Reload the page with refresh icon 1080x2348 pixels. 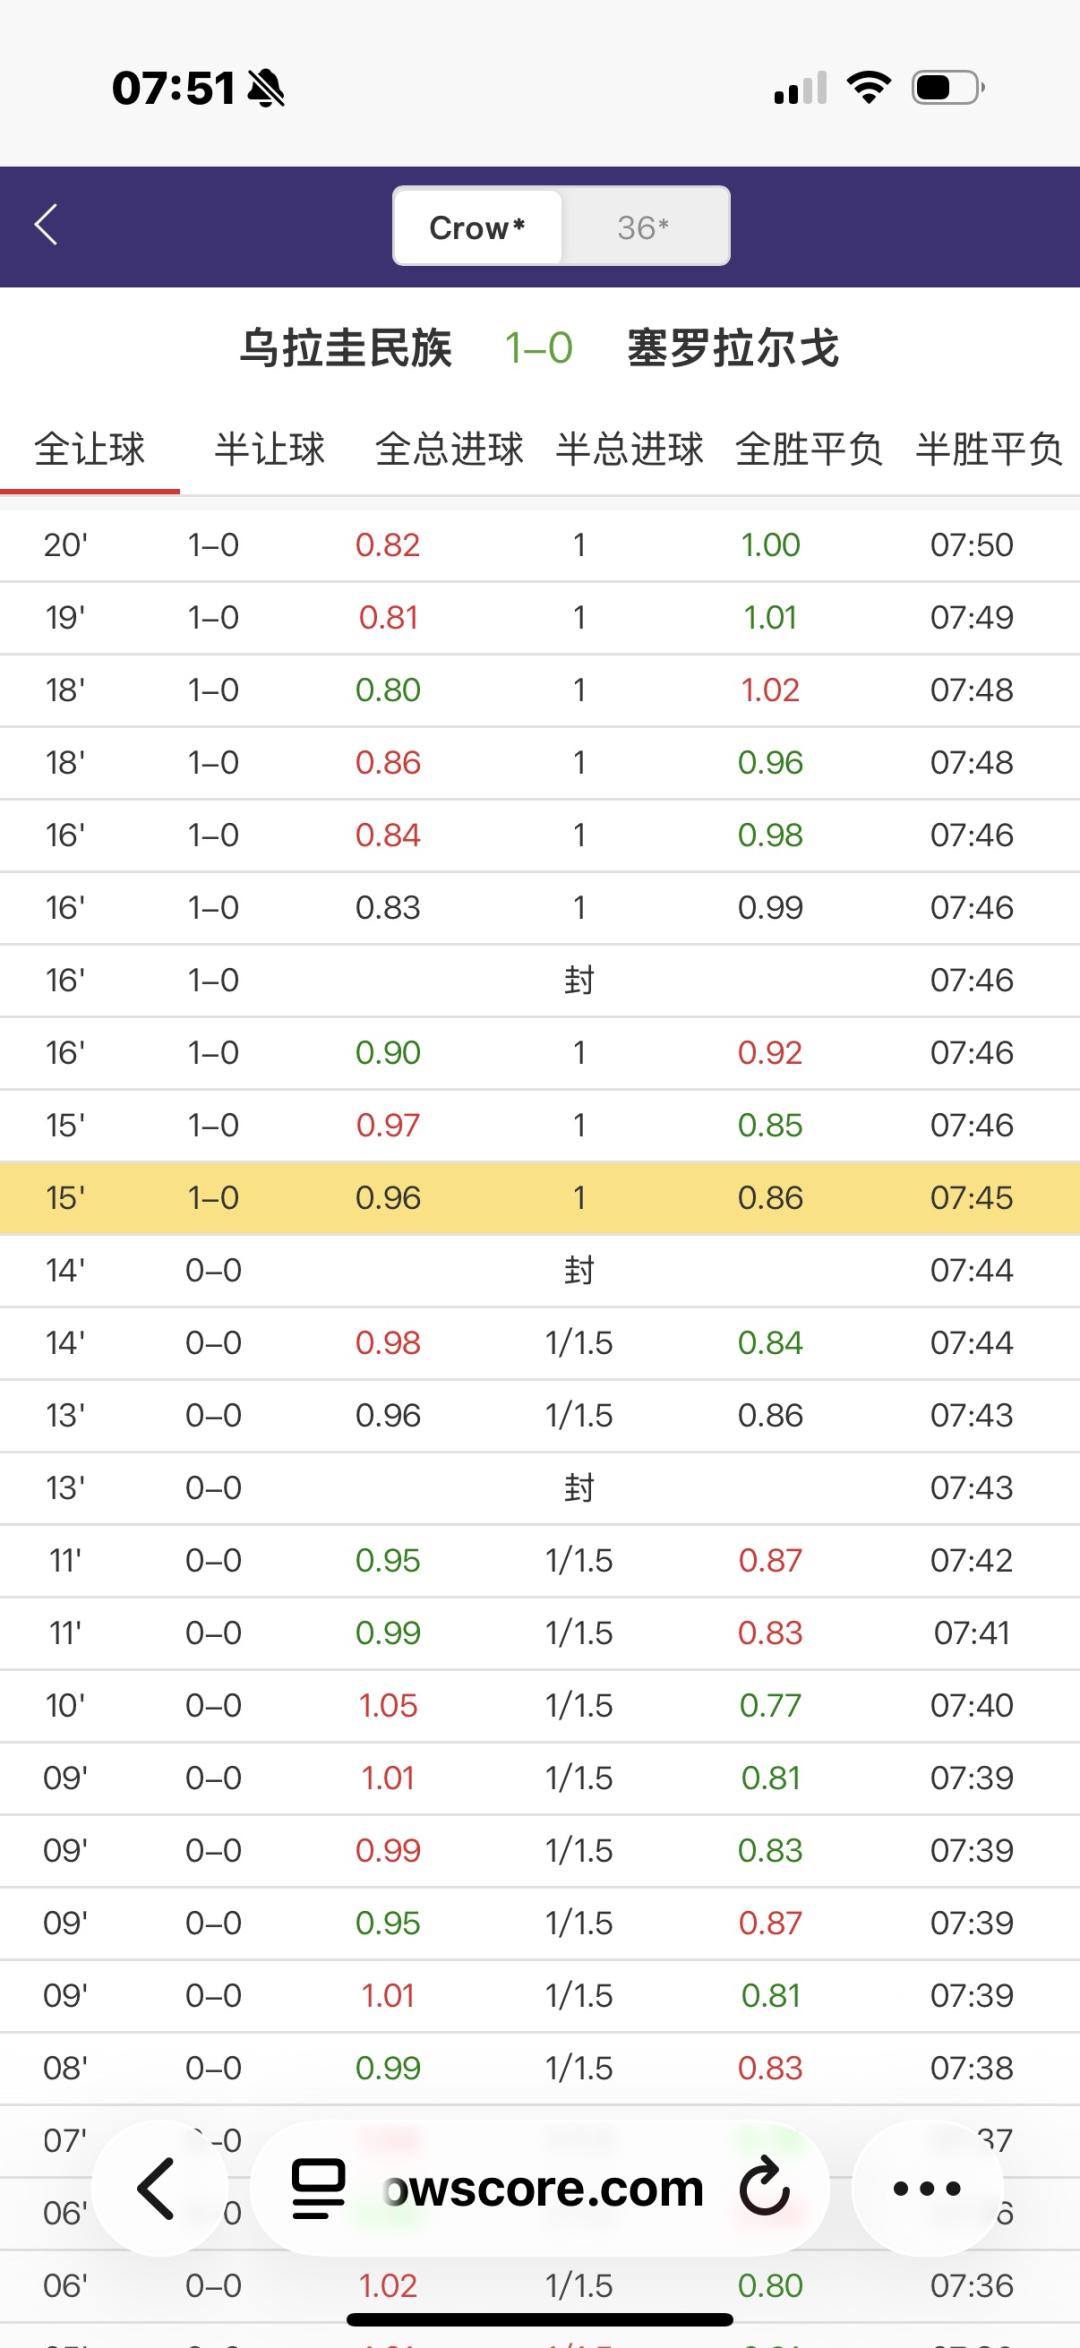tap(765, 2188)
